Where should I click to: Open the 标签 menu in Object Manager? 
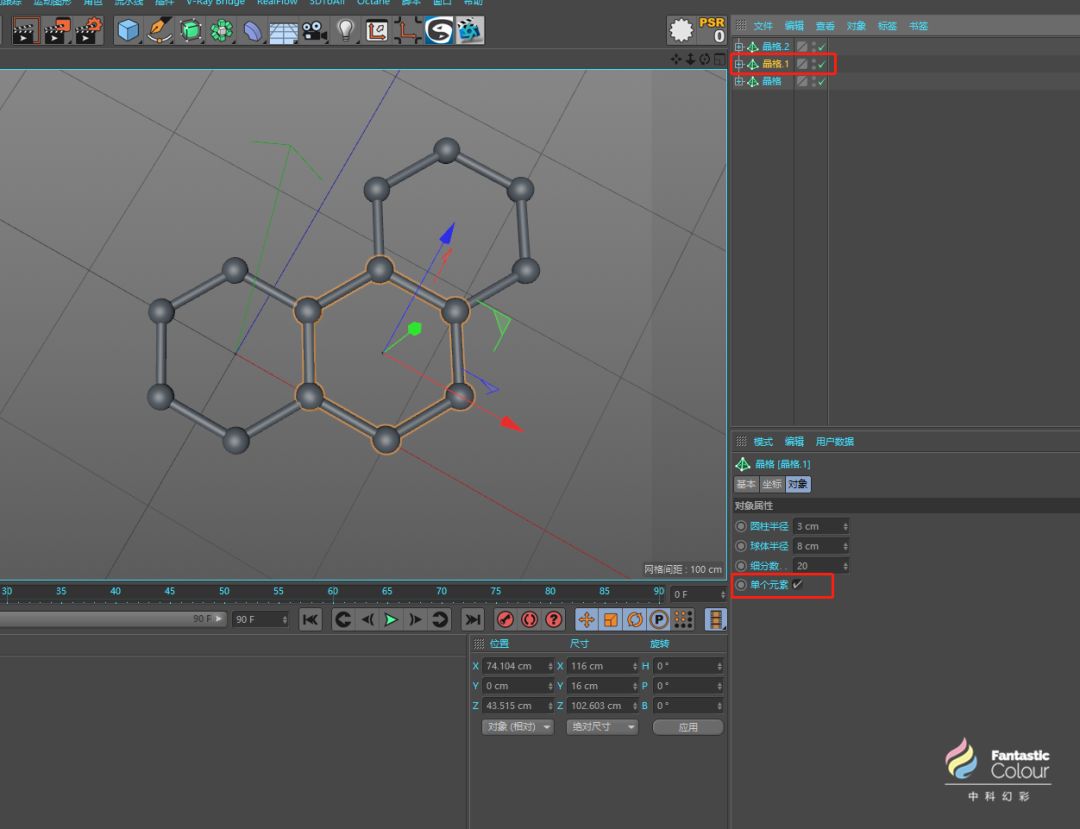pos(886,25)
